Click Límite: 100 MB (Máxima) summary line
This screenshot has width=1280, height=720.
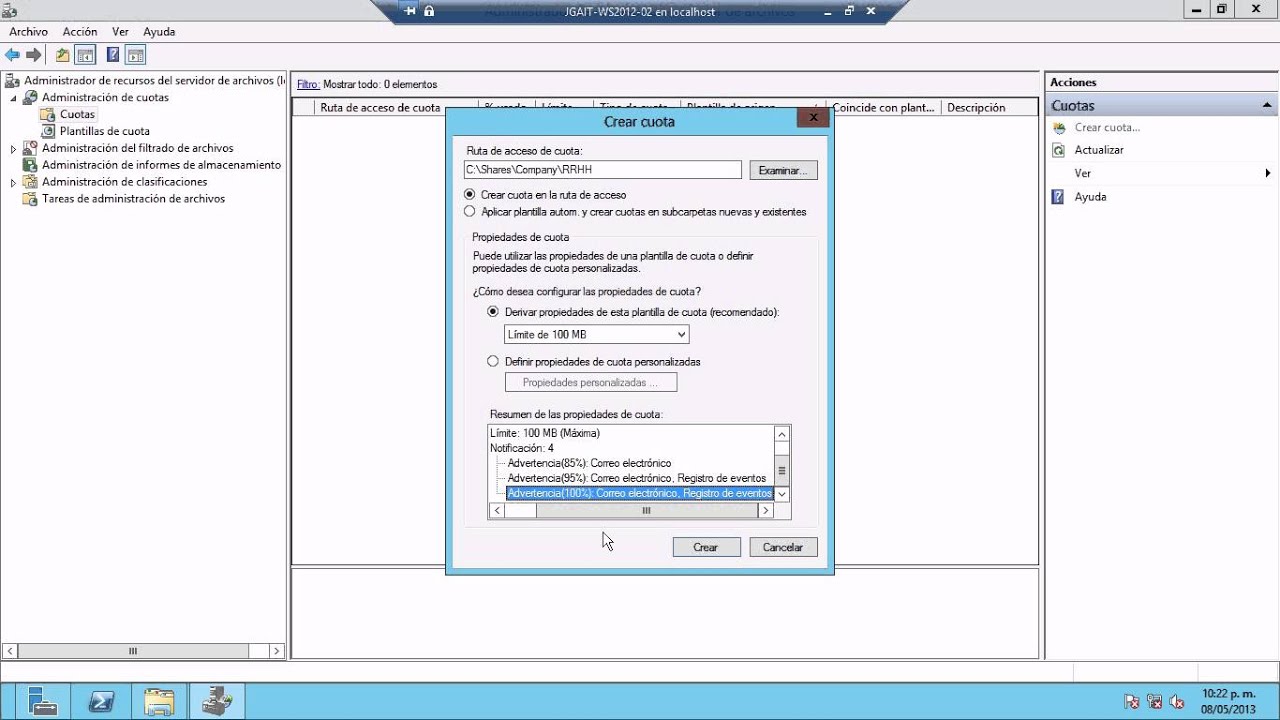click(x=545, y=433)
